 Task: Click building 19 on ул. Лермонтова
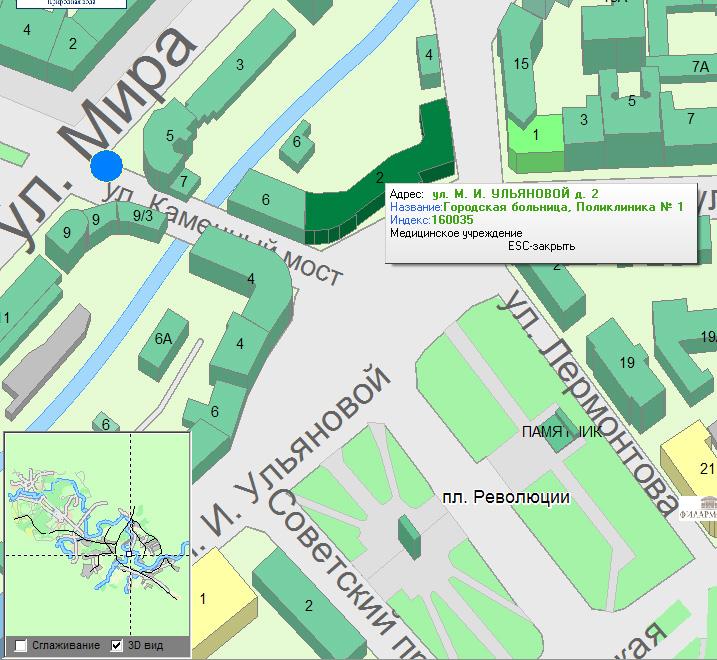pos(627,362)
